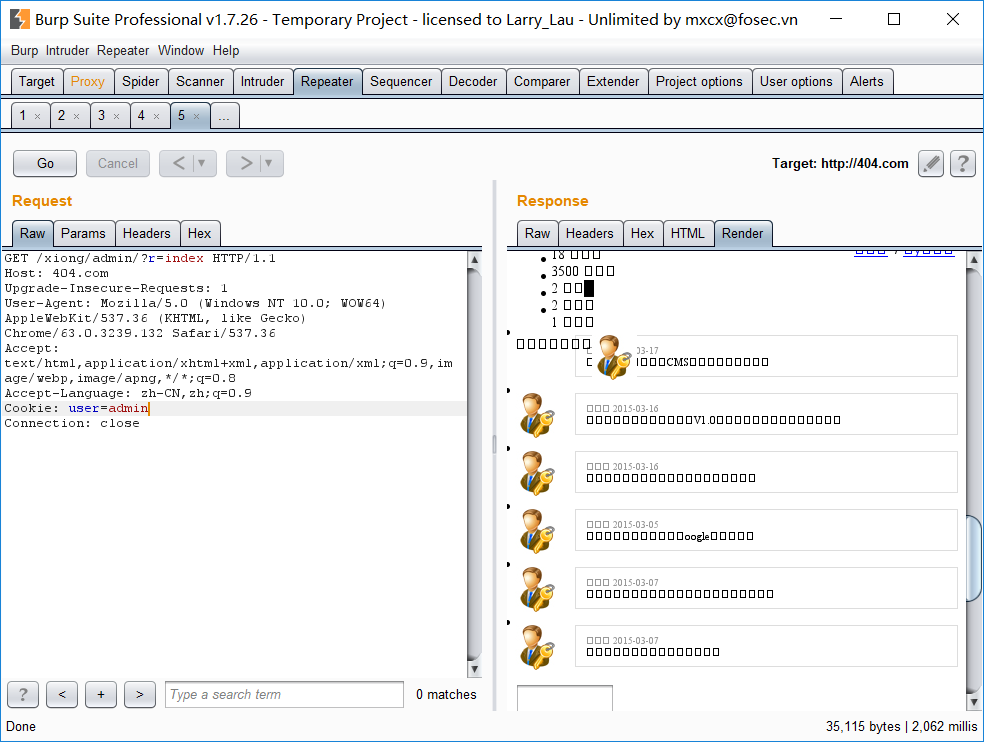Close Repeater tab 4 with its x
Viewport: 984px width, 742px height.
tap(157, 116)
